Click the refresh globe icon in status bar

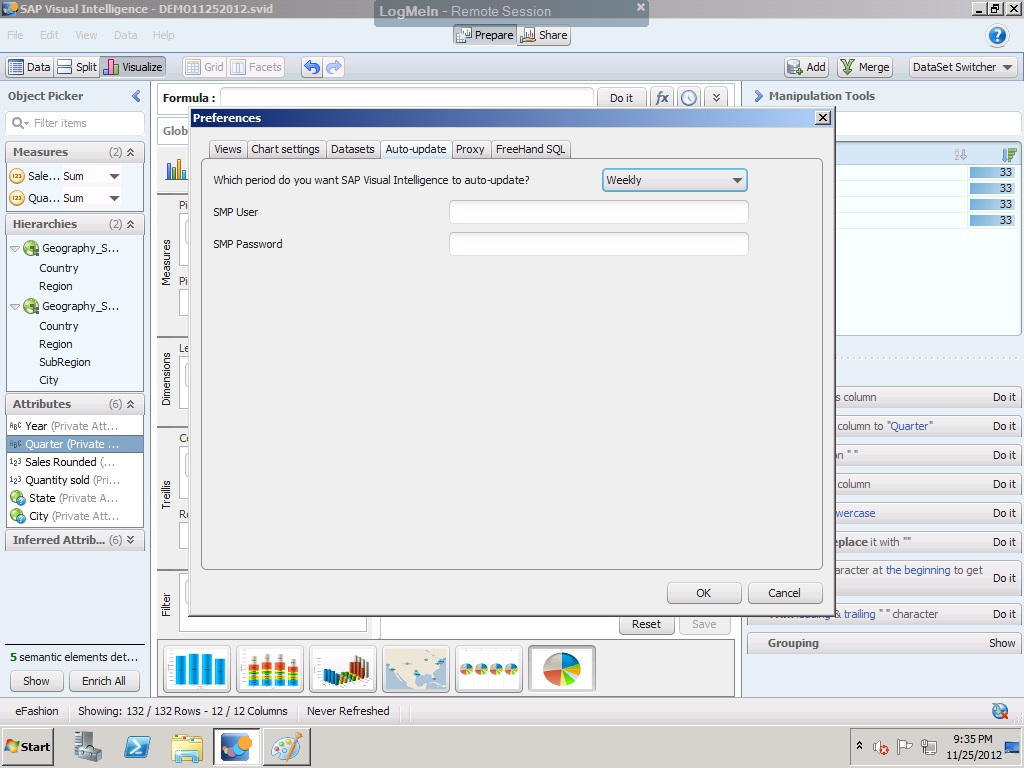(999, 711)
